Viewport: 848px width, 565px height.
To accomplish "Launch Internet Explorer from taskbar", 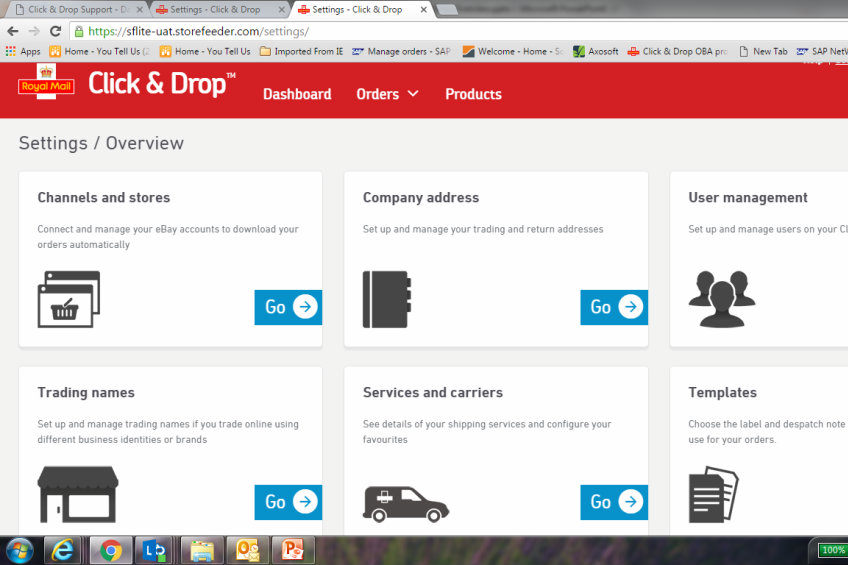I will pyautogui.click(x=62, y=551).
